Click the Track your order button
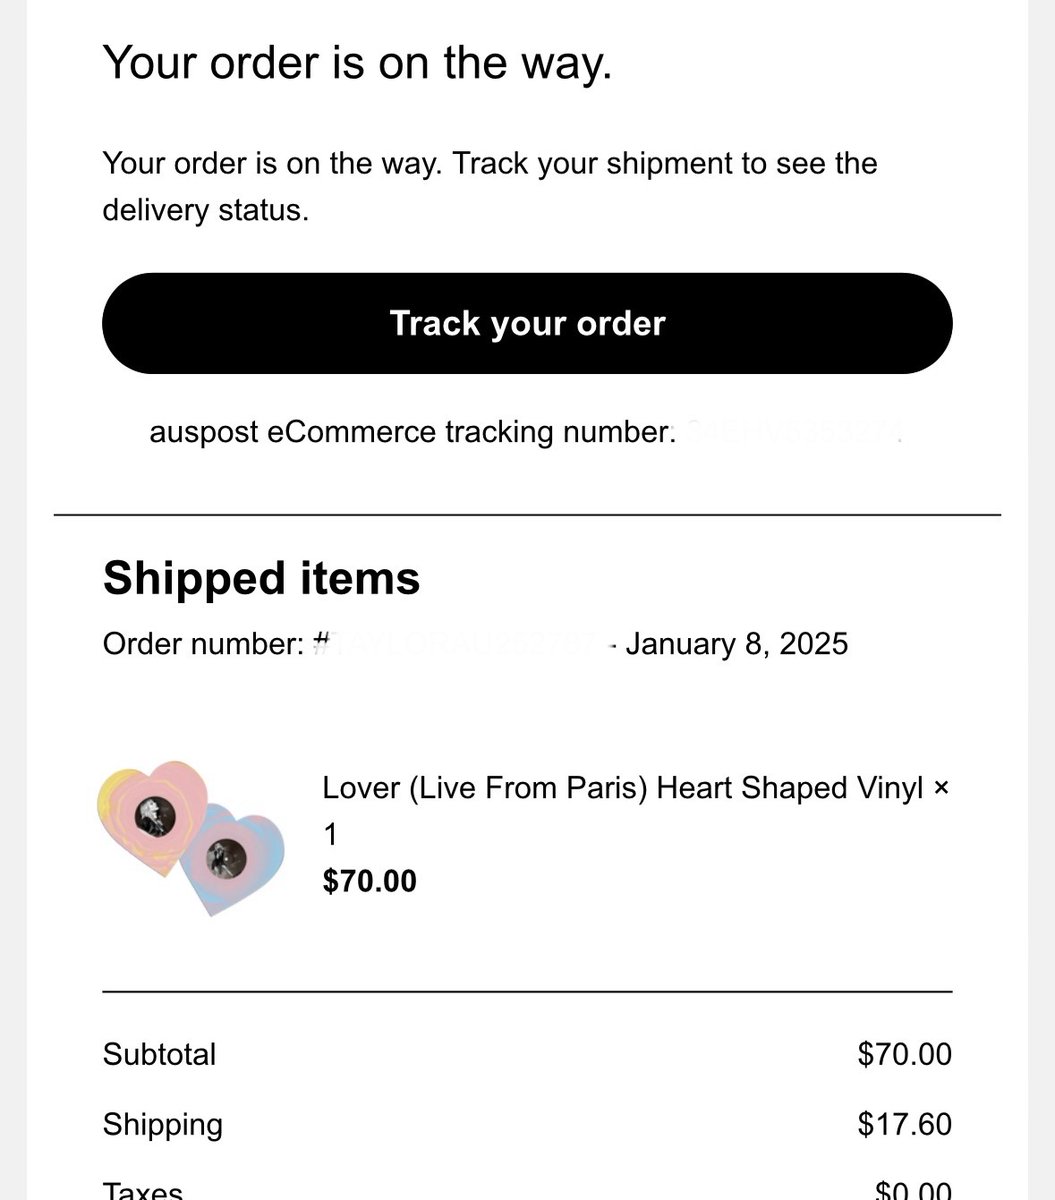The width and height of the screenshot is (1055, 1200). point(527,323)
